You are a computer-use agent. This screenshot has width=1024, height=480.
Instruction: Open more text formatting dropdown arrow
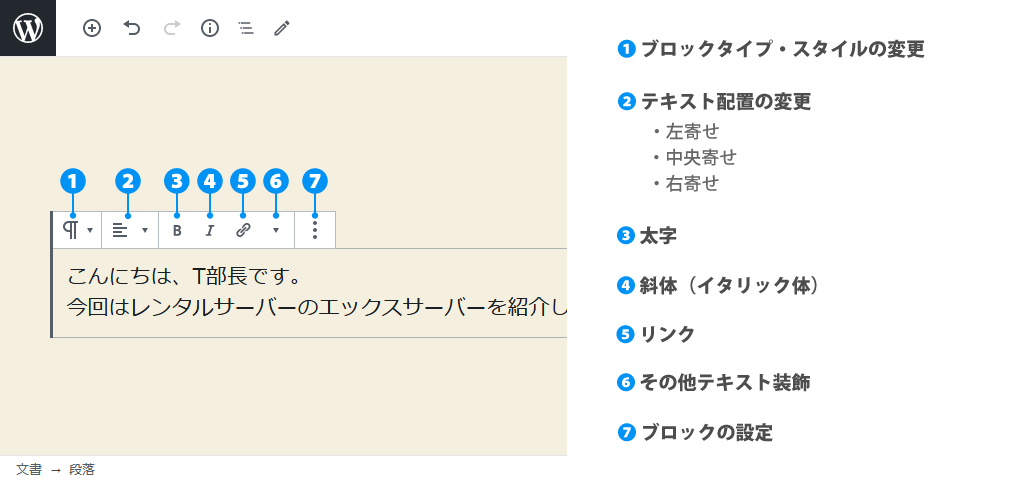tap(276, 230)
